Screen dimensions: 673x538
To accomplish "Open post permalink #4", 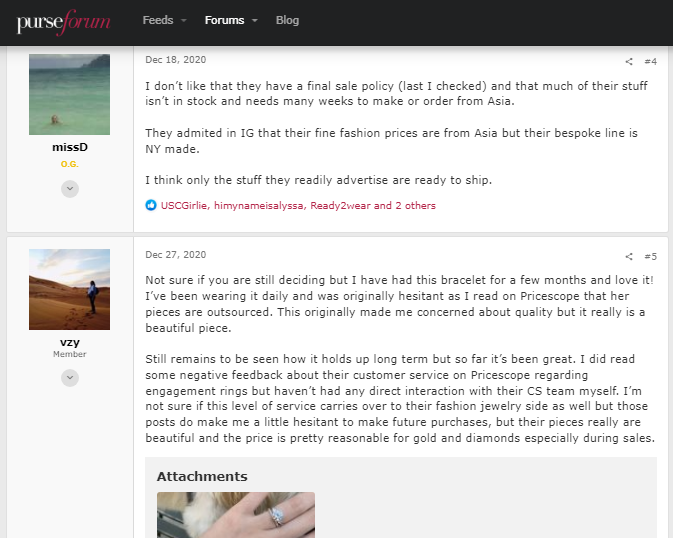I will point(650,61).
